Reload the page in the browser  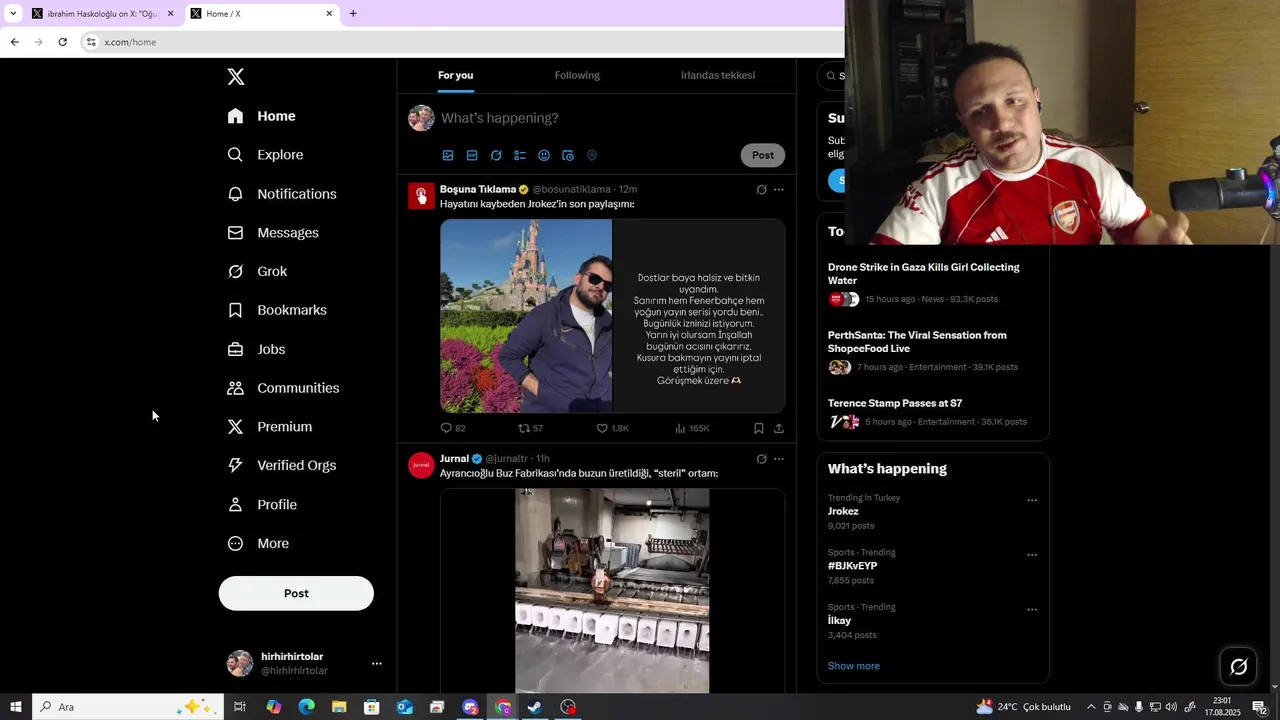coord(62,42)
